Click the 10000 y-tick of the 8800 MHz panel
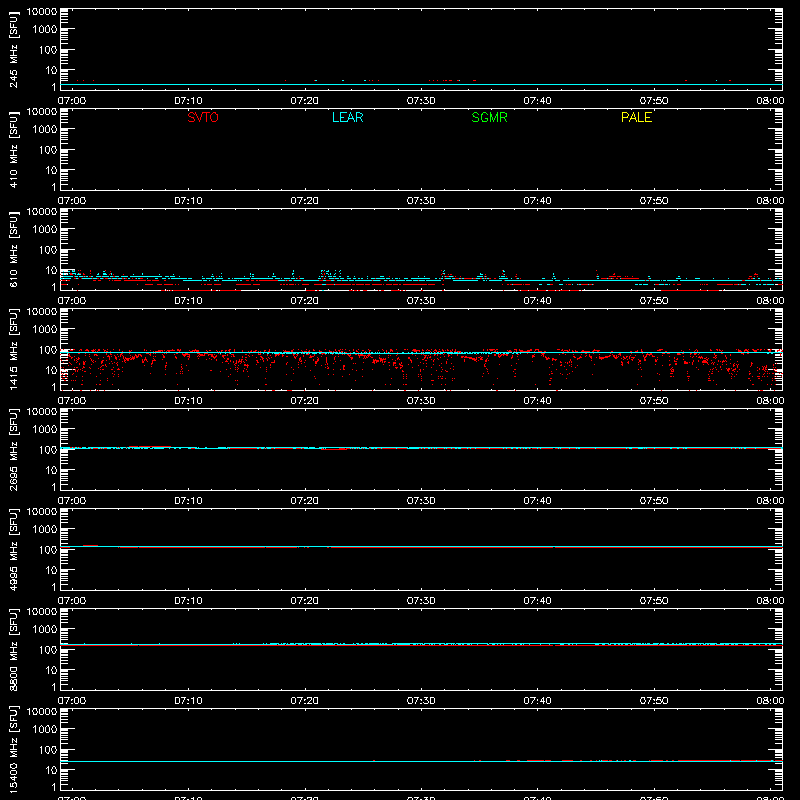 (x=42, y=612)
